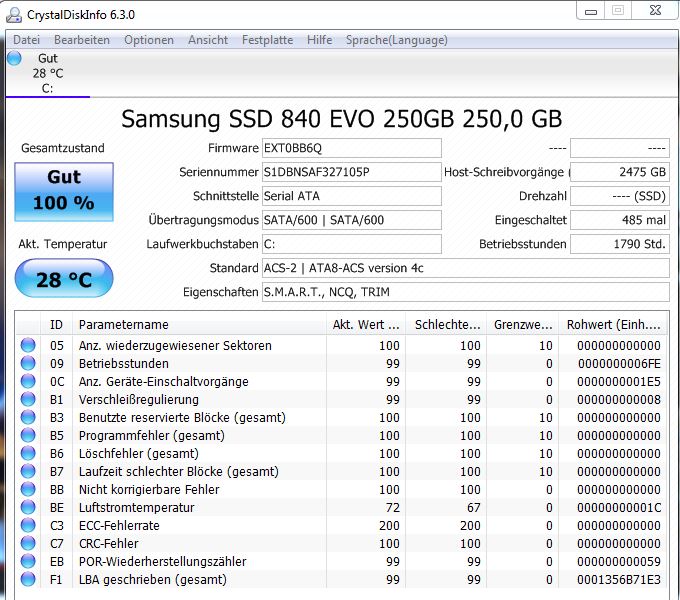Click the Seriennummer field S1DBNSAF327105P
Image resolution: width=680 pixels, height=600 pixels.
(x=352, y=172)
